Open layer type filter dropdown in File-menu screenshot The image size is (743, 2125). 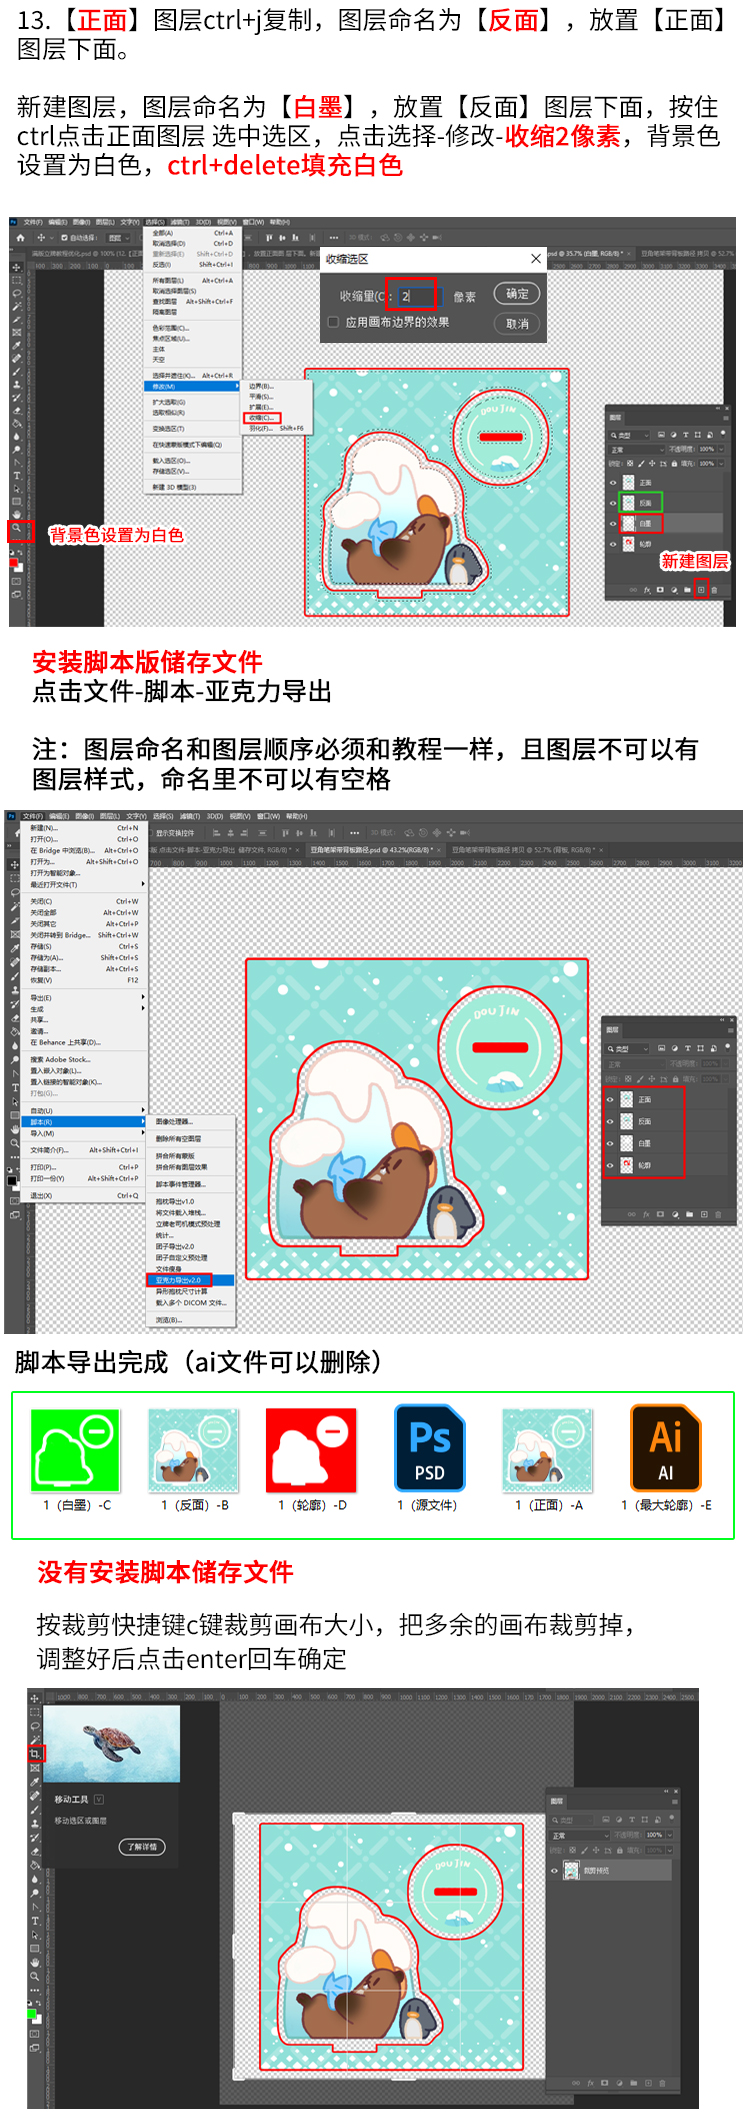tap(629, 1048)
